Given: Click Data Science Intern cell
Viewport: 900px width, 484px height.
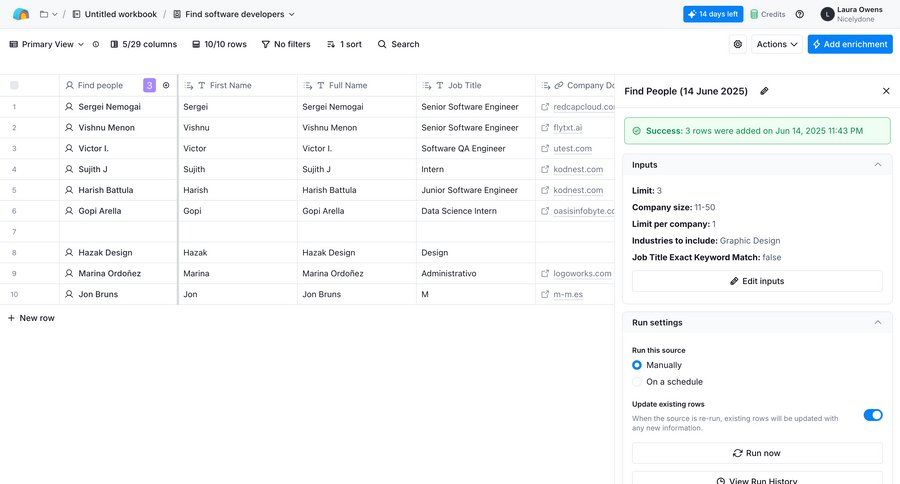Looking at the screenshot, I should [475, 211].
